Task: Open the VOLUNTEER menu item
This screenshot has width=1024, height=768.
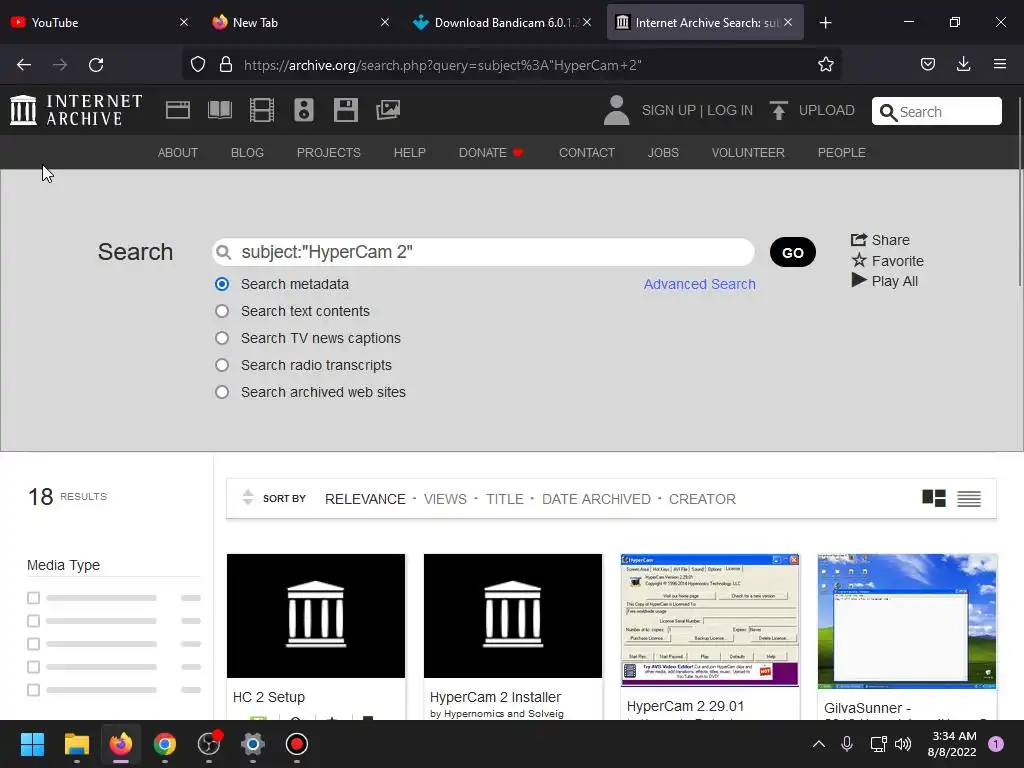Action: [748, 153]
